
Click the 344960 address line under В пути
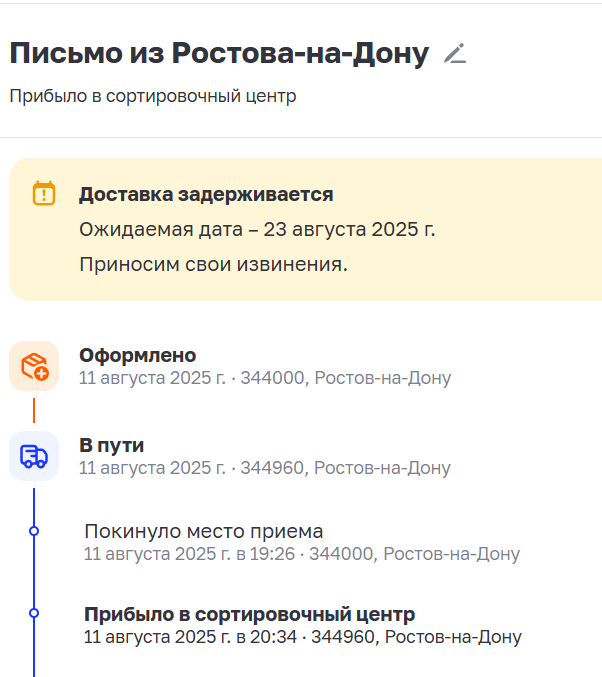click(x=264, y=468)
